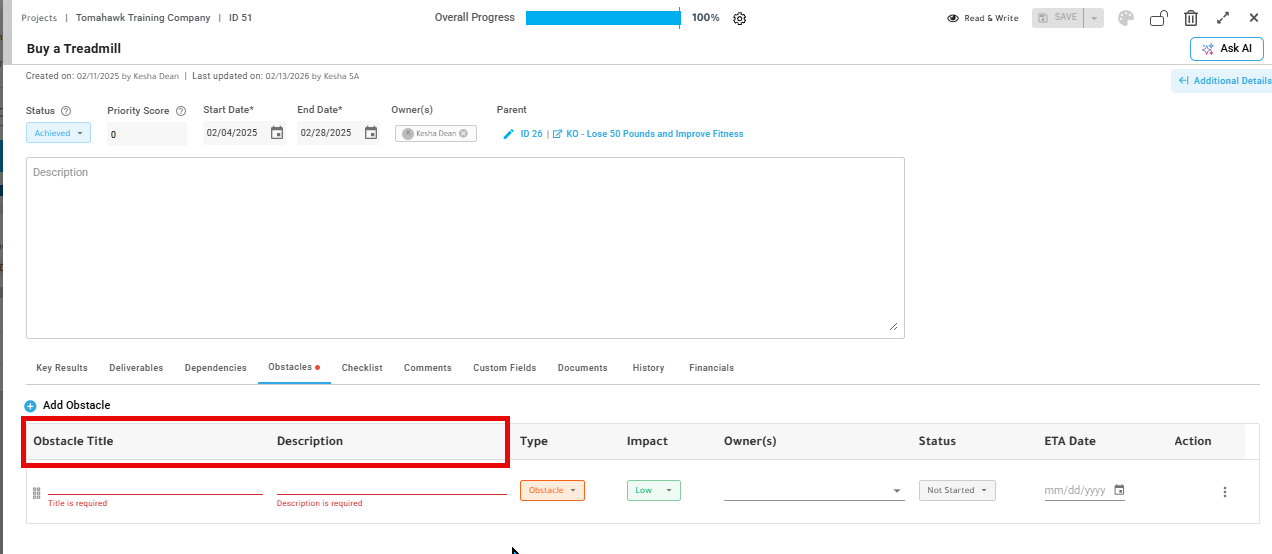The width and height of the screenshot is (1272, 554).
Task: Open the End Date calendar picker
Action: [x=371, y=133]
